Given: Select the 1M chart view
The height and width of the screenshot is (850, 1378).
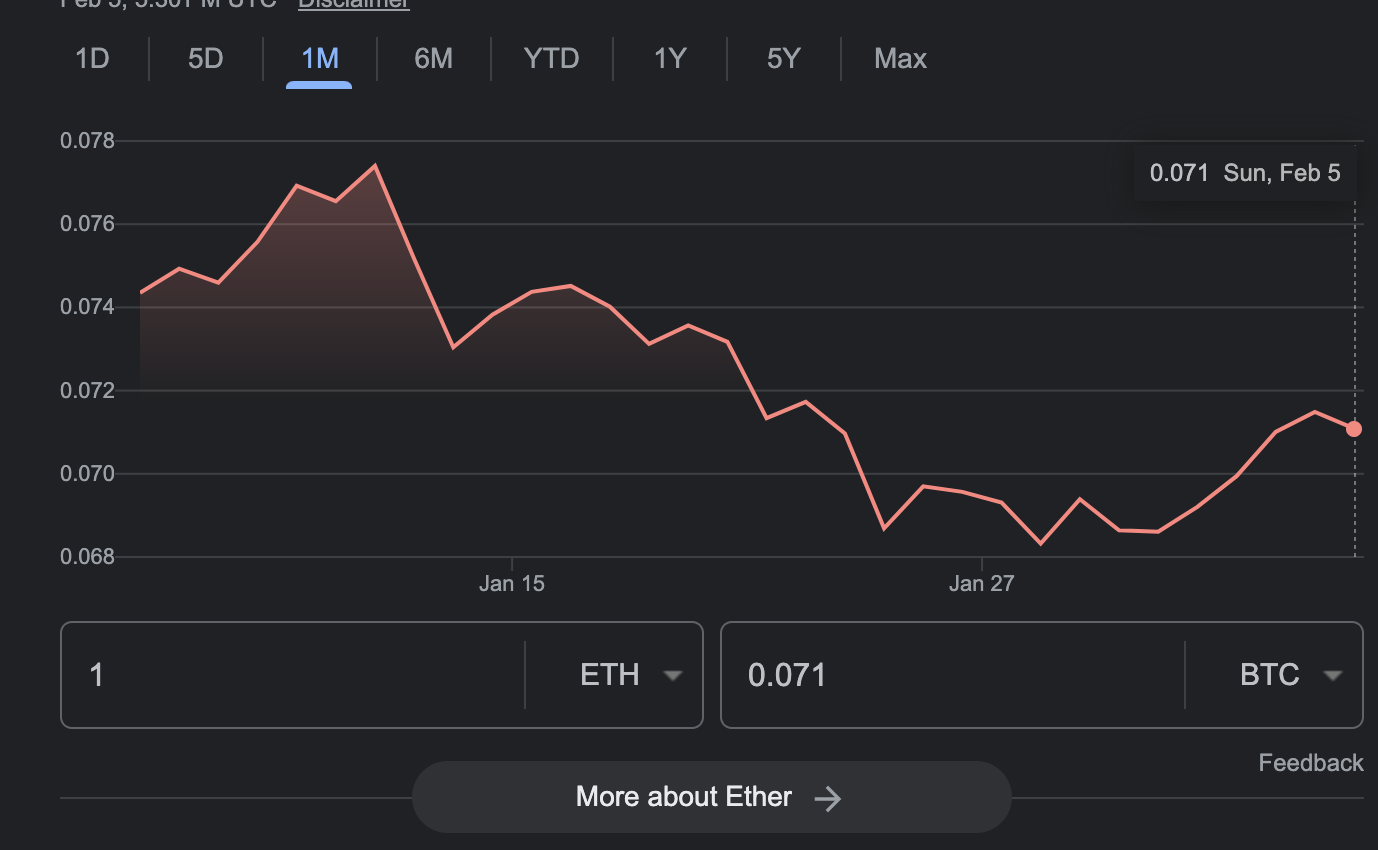Looking at the screenshot, I should point(319,58).
